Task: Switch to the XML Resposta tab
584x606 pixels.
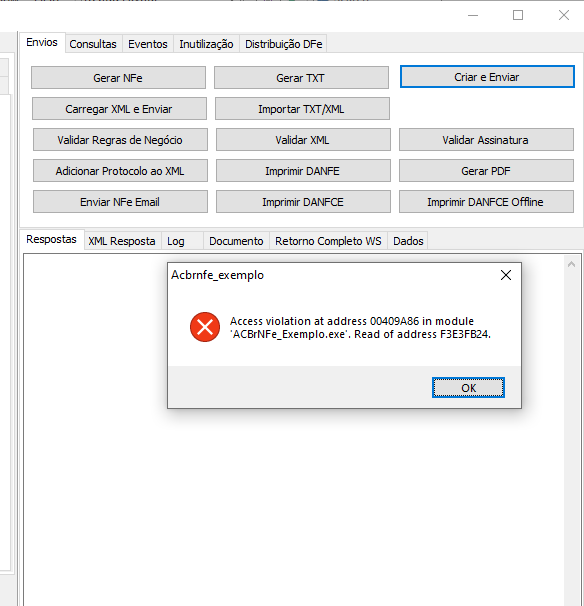Action: coord(122,241)
